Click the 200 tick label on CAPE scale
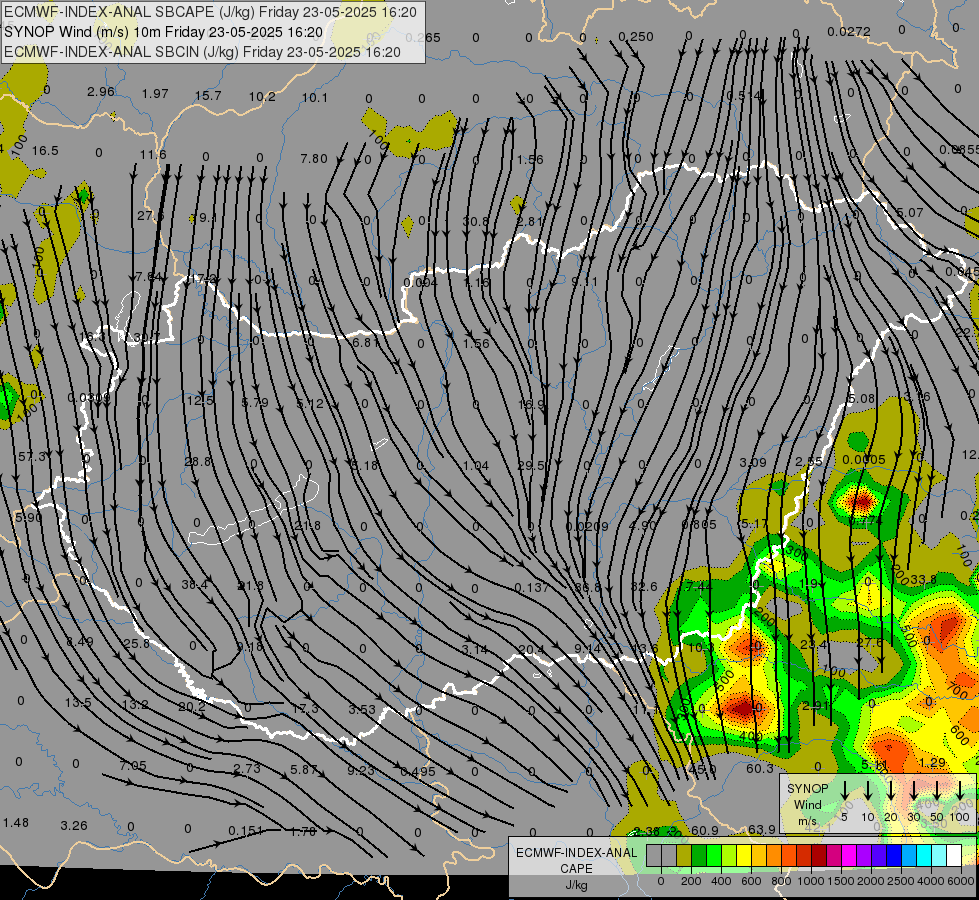This screenshot has height=900, width=979. (x=691, y=881)
